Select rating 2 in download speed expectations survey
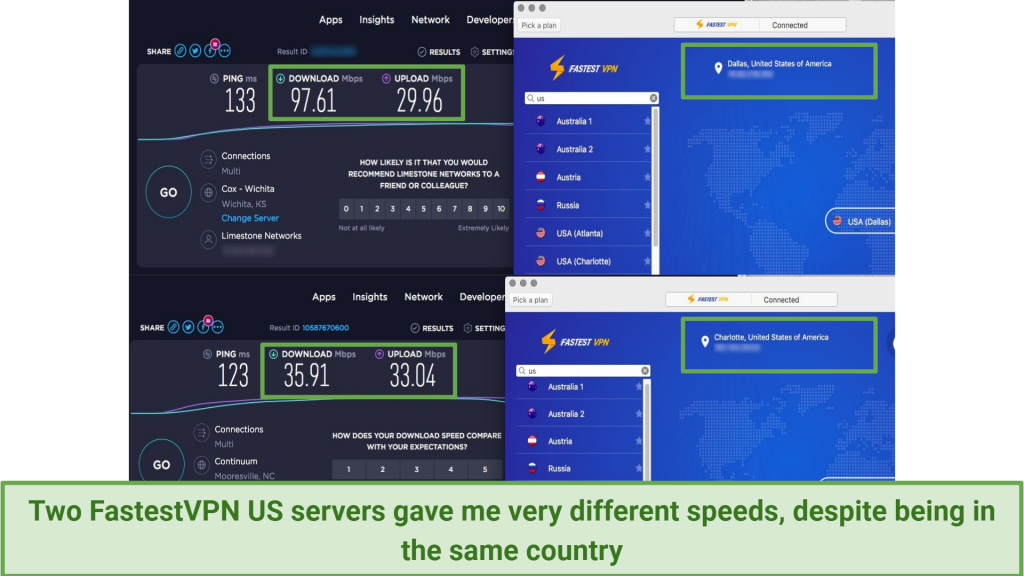Screen dimensions: 1024x576 pyautogui.click(x=383, y=469)
